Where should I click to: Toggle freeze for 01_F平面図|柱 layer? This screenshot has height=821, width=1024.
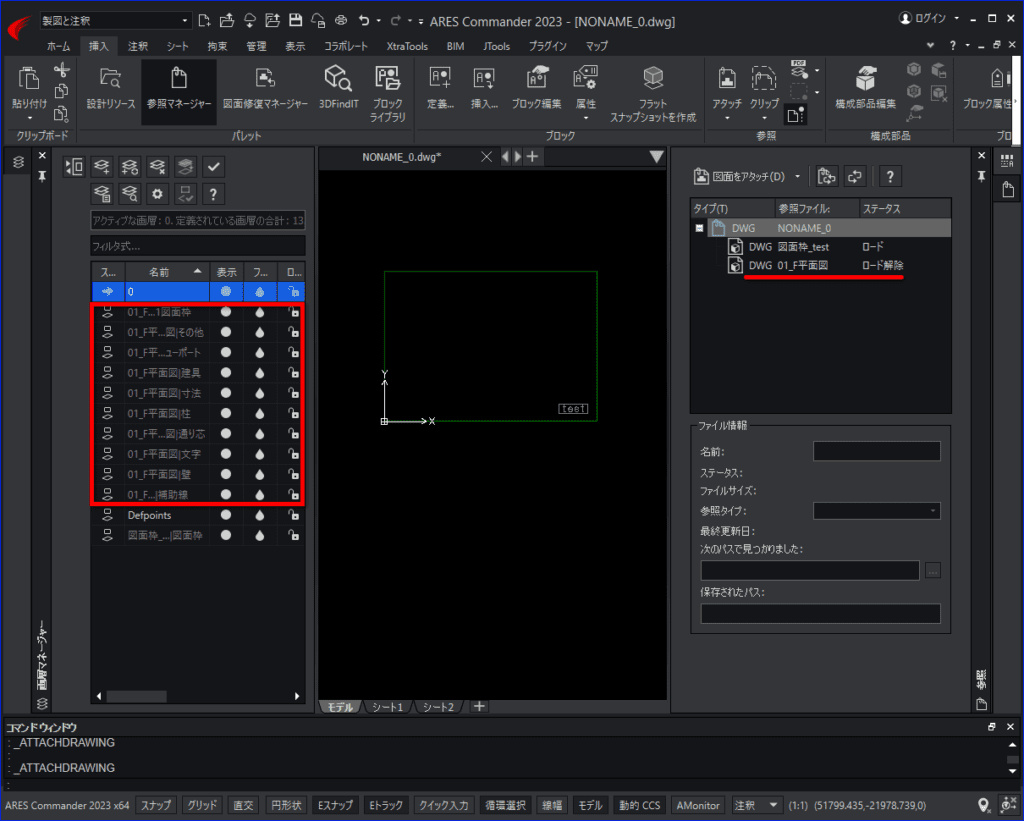point(260,413)
